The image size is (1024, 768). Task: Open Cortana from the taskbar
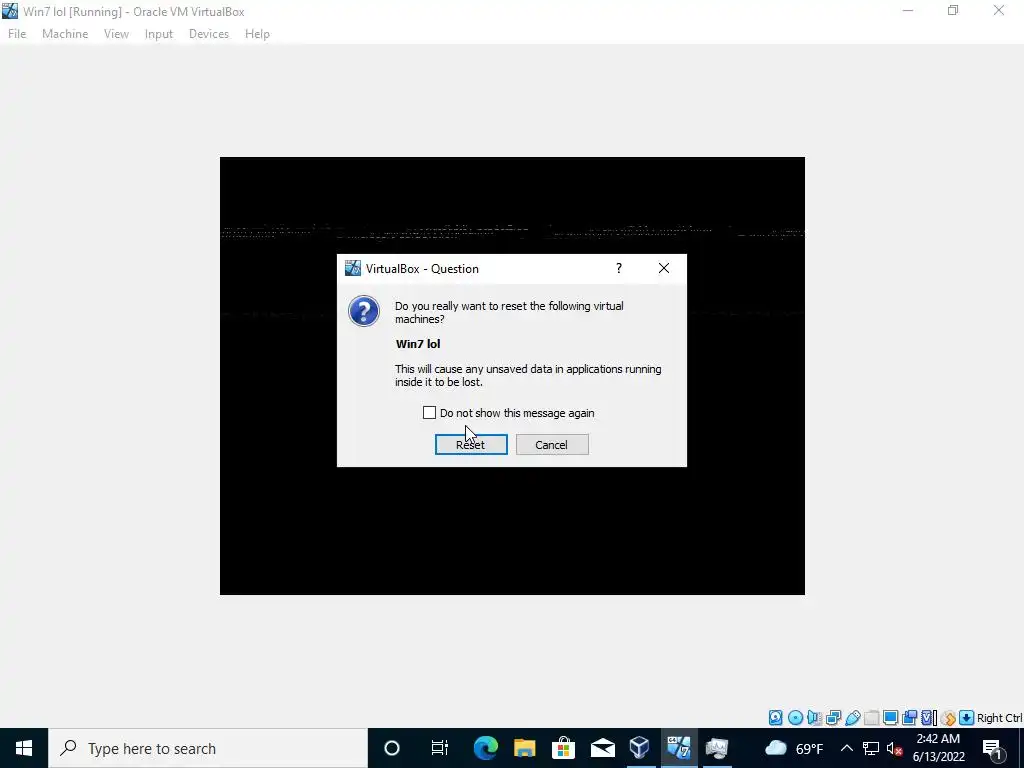pos(392,748)
